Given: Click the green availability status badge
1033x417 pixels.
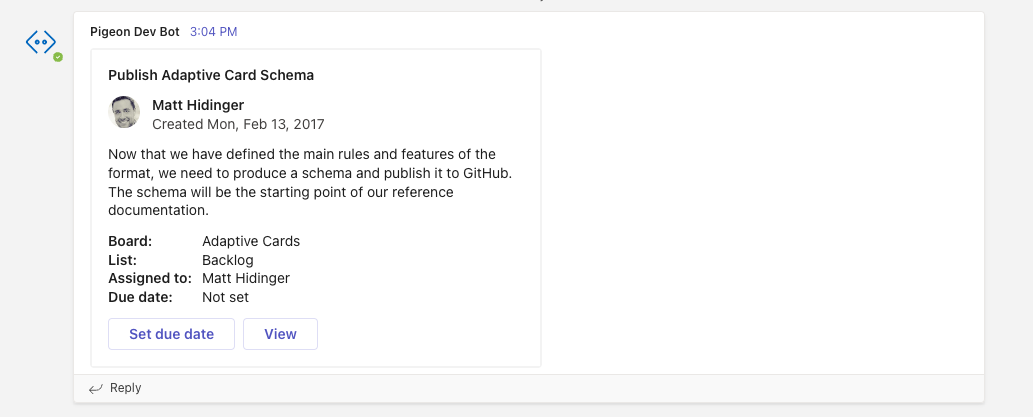Looking at the screenshot, I should pos(58,57).
